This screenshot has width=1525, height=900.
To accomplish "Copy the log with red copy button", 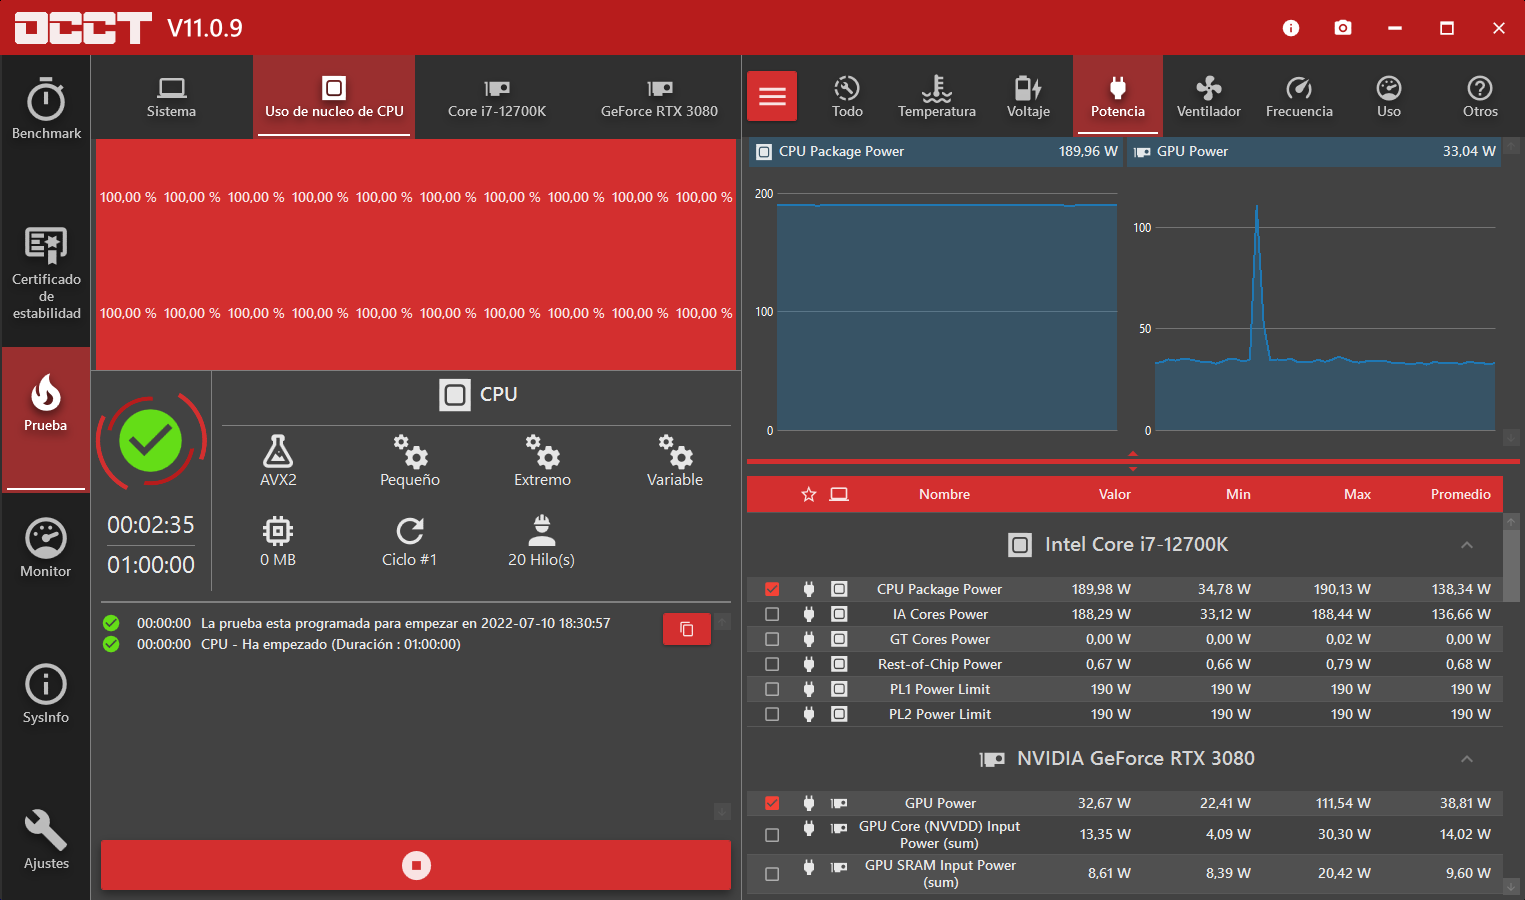I will 687,629.
